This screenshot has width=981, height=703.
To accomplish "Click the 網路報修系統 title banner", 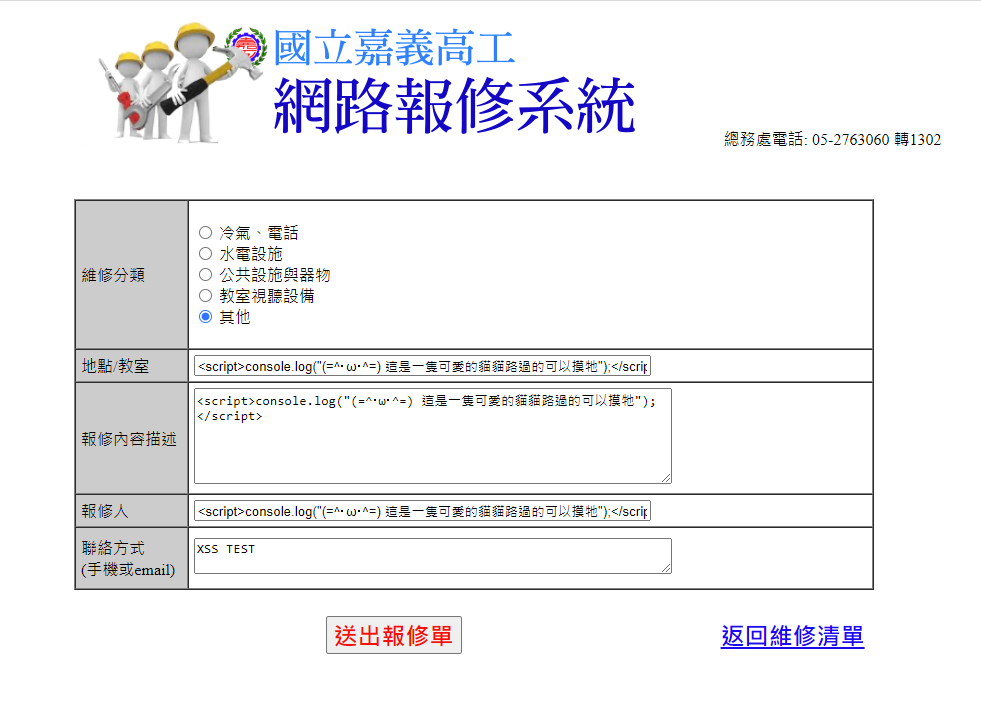I will 455,106.
